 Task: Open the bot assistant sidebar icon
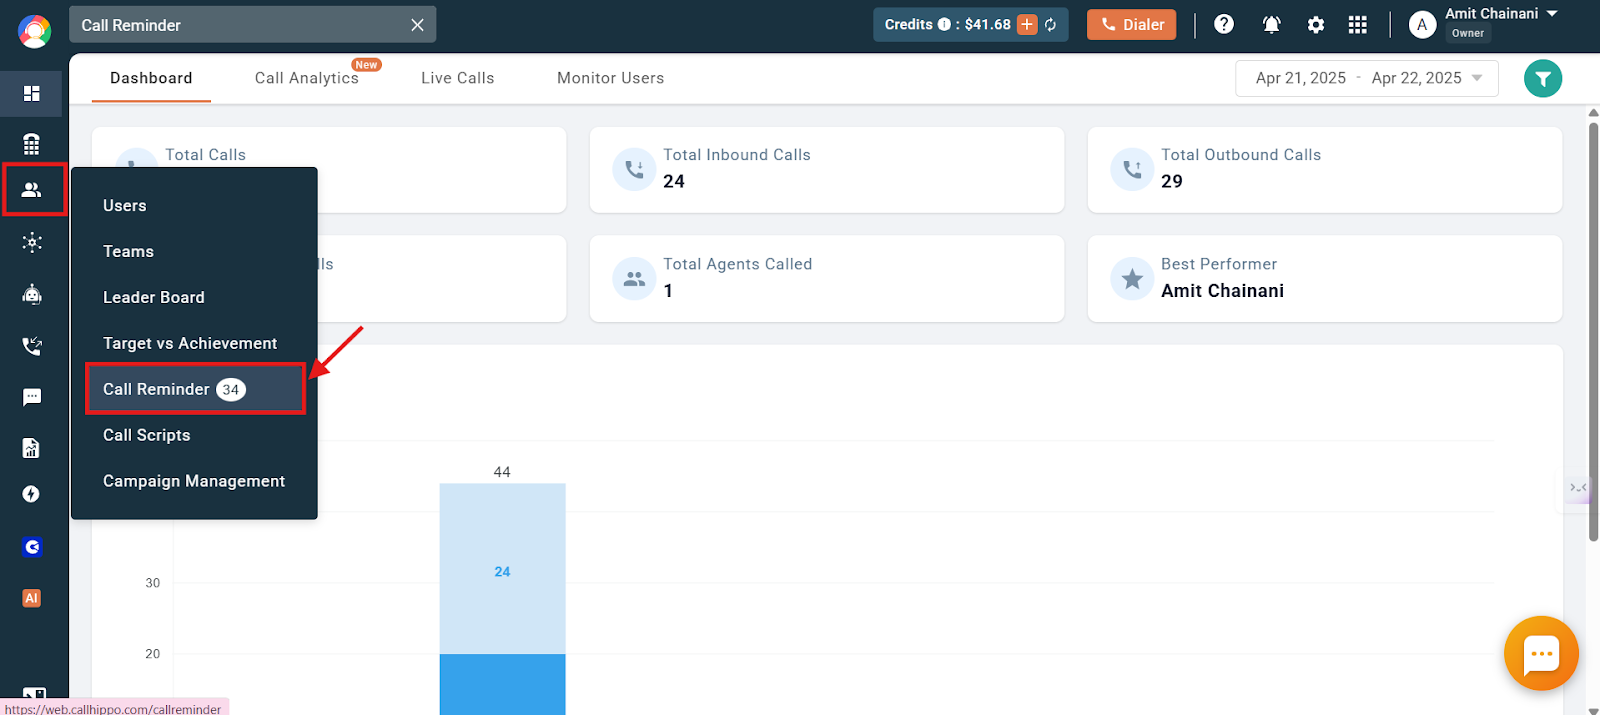click(32, 294)
